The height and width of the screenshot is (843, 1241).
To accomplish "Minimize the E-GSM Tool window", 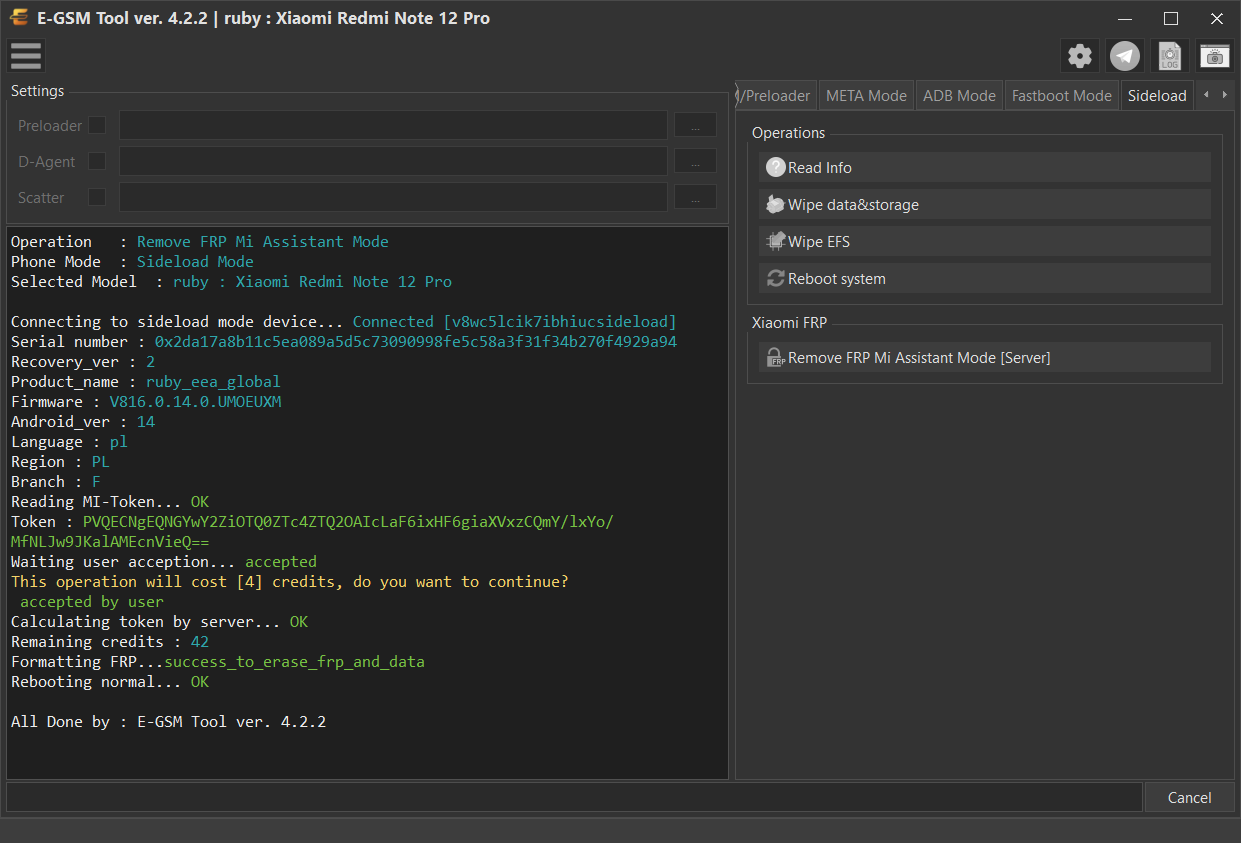I will point(1125,18).
